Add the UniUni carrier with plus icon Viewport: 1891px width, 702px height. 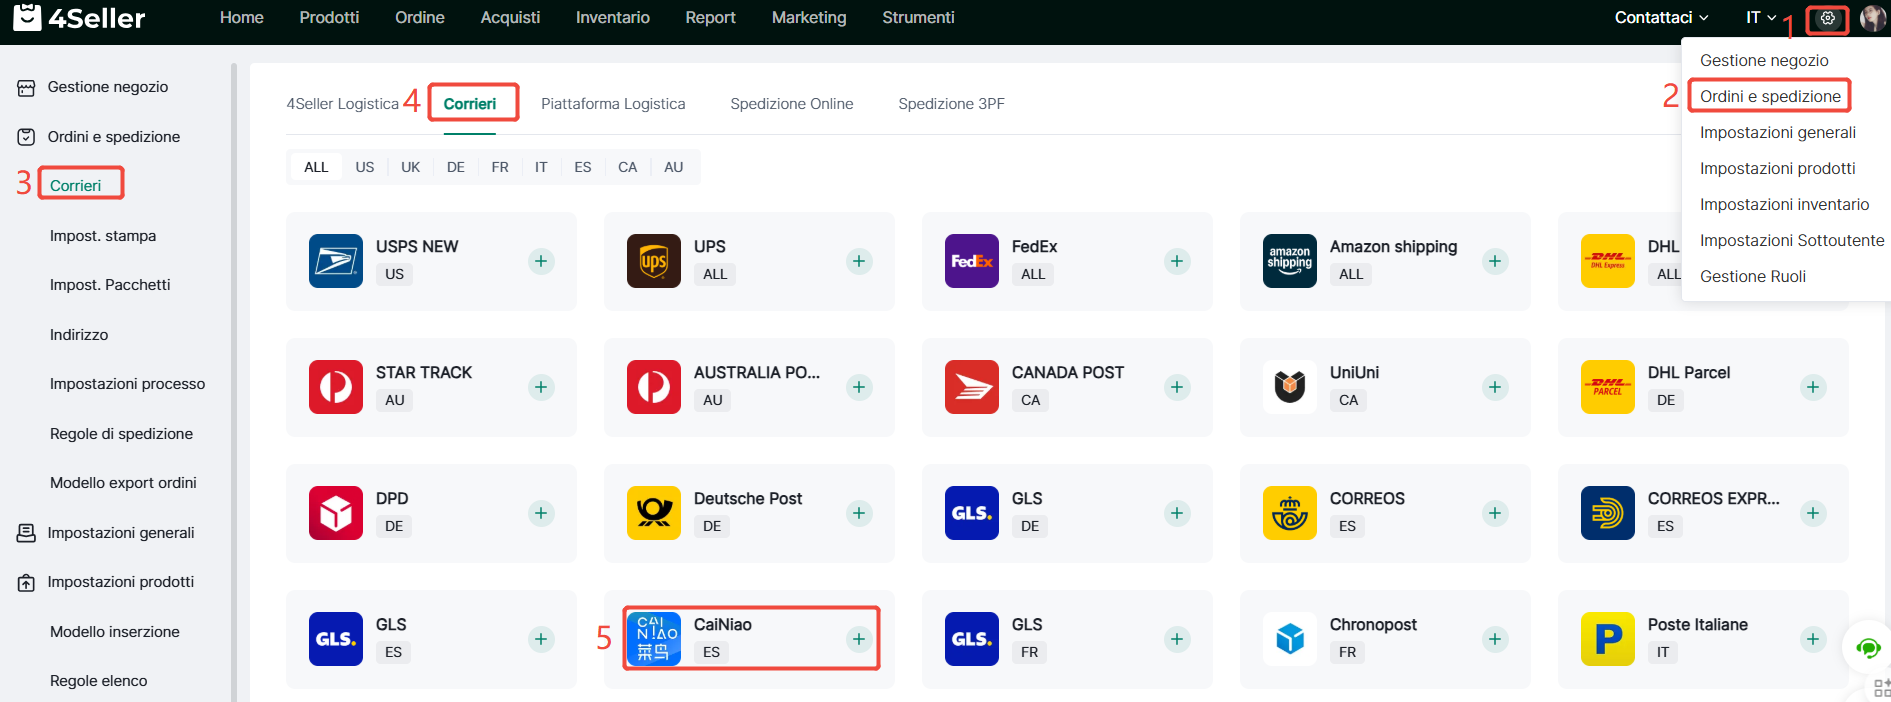pyautogui.click(x=1495, y=387)
